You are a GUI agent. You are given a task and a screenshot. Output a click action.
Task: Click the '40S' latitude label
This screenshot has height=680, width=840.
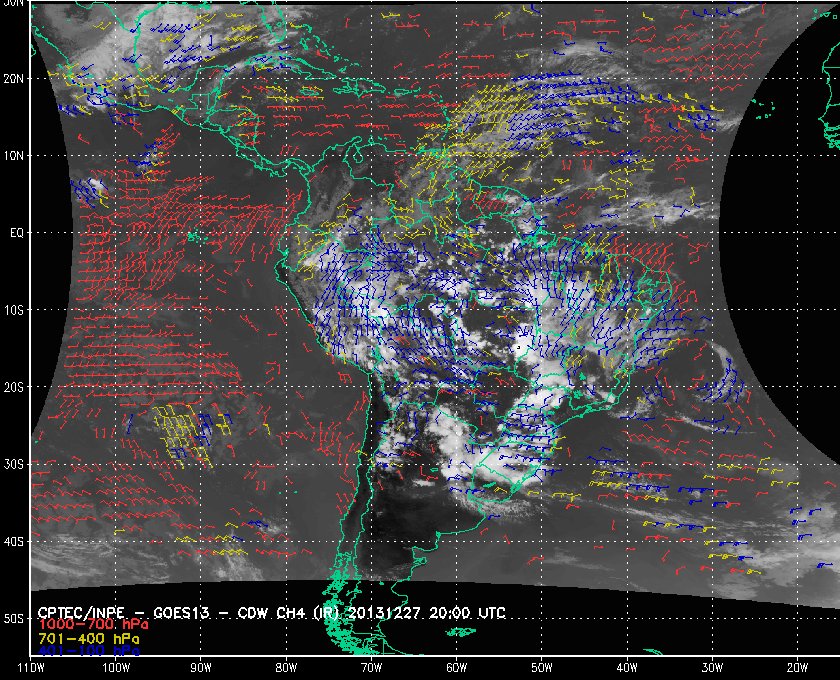(13, 541)
